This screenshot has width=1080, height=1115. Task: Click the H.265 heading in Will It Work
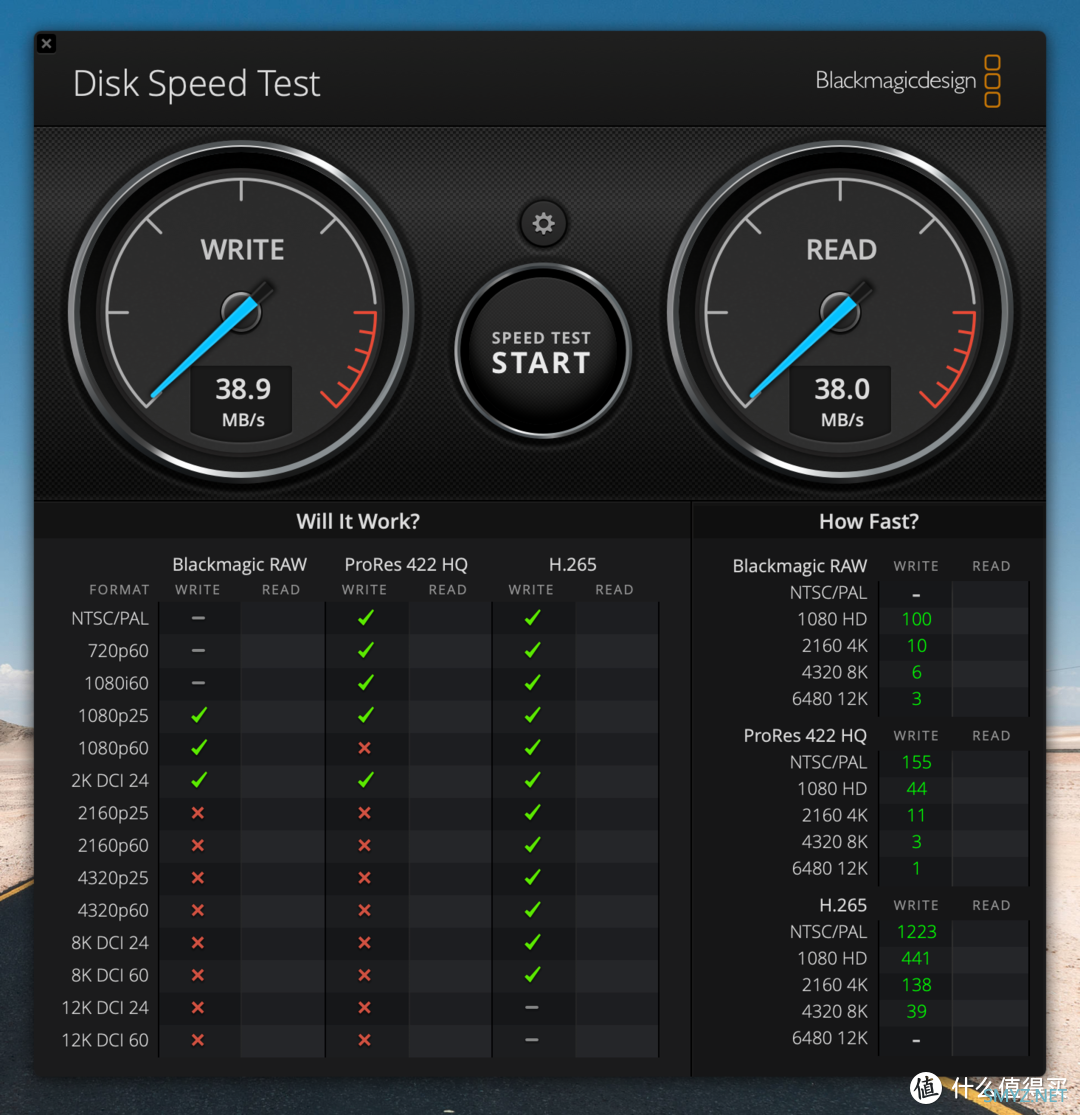pyautogui.click(x=572, y=565)
